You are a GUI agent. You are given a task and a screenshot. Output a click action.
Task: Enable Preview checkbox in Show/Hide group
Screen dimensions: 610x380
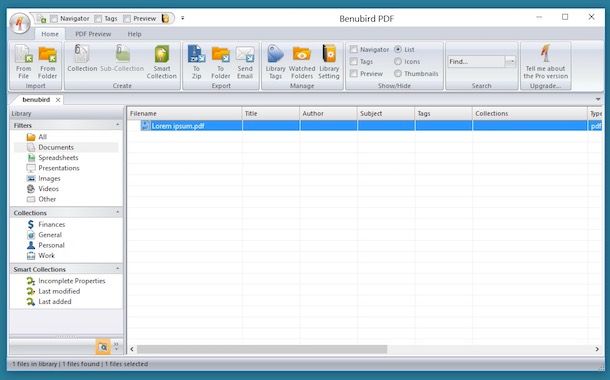pos(354,74)
